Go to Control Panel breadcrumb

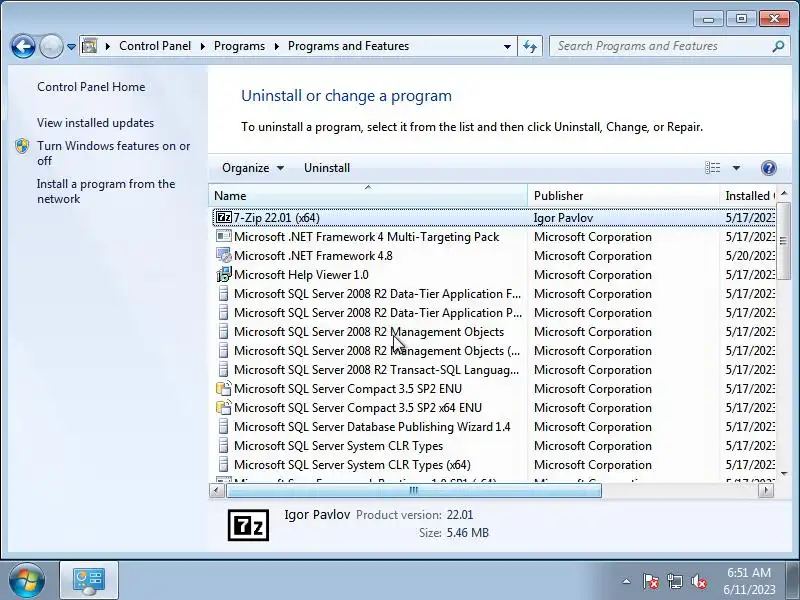pos(155,46)
